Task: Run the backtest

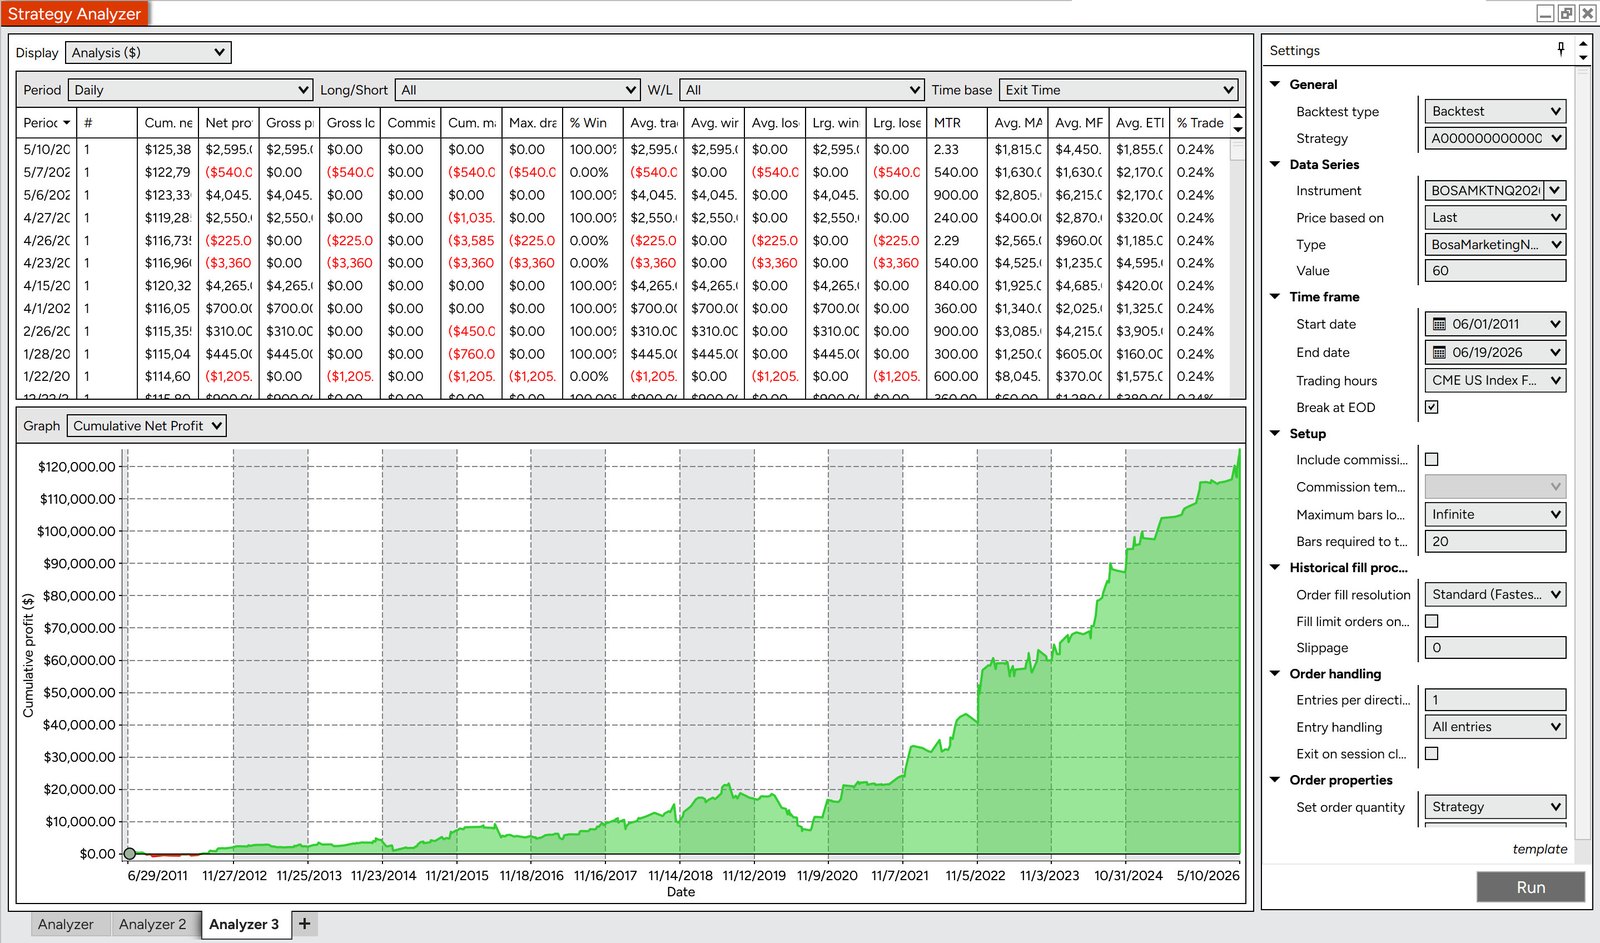Action: click(x=1530, y=887)
